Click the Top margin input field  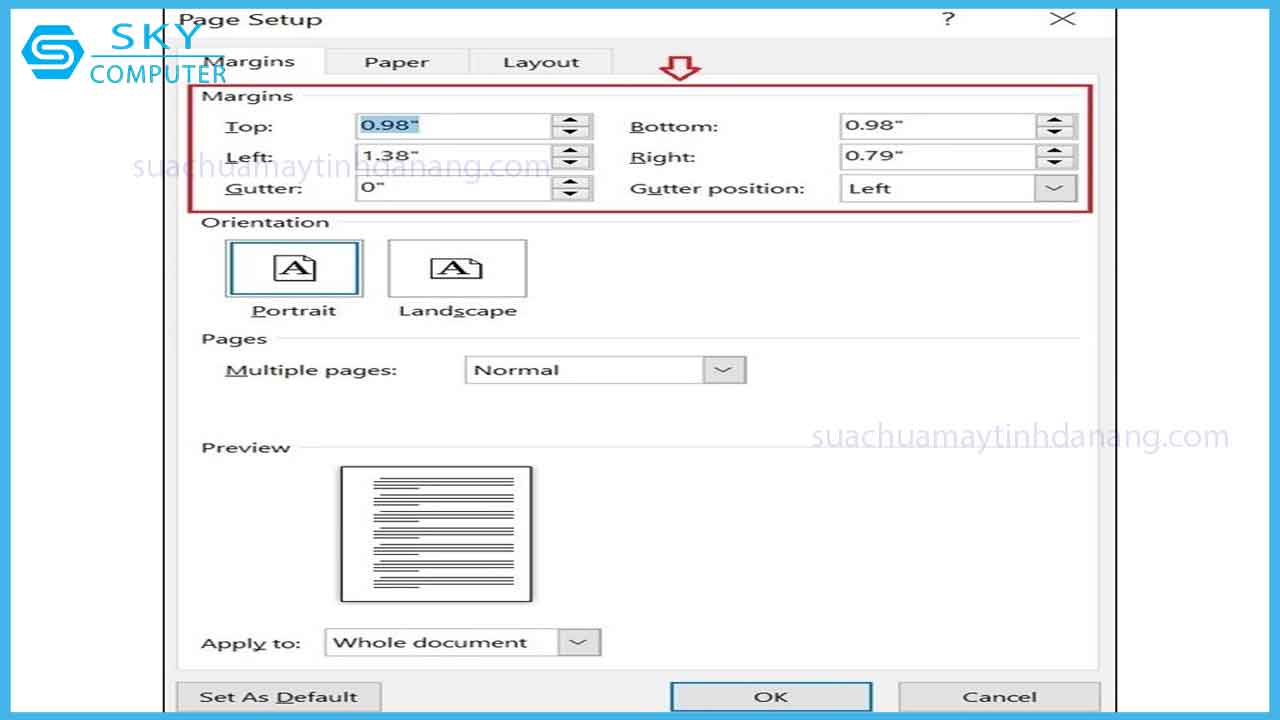pyautogui.click(x=453, y=126)
